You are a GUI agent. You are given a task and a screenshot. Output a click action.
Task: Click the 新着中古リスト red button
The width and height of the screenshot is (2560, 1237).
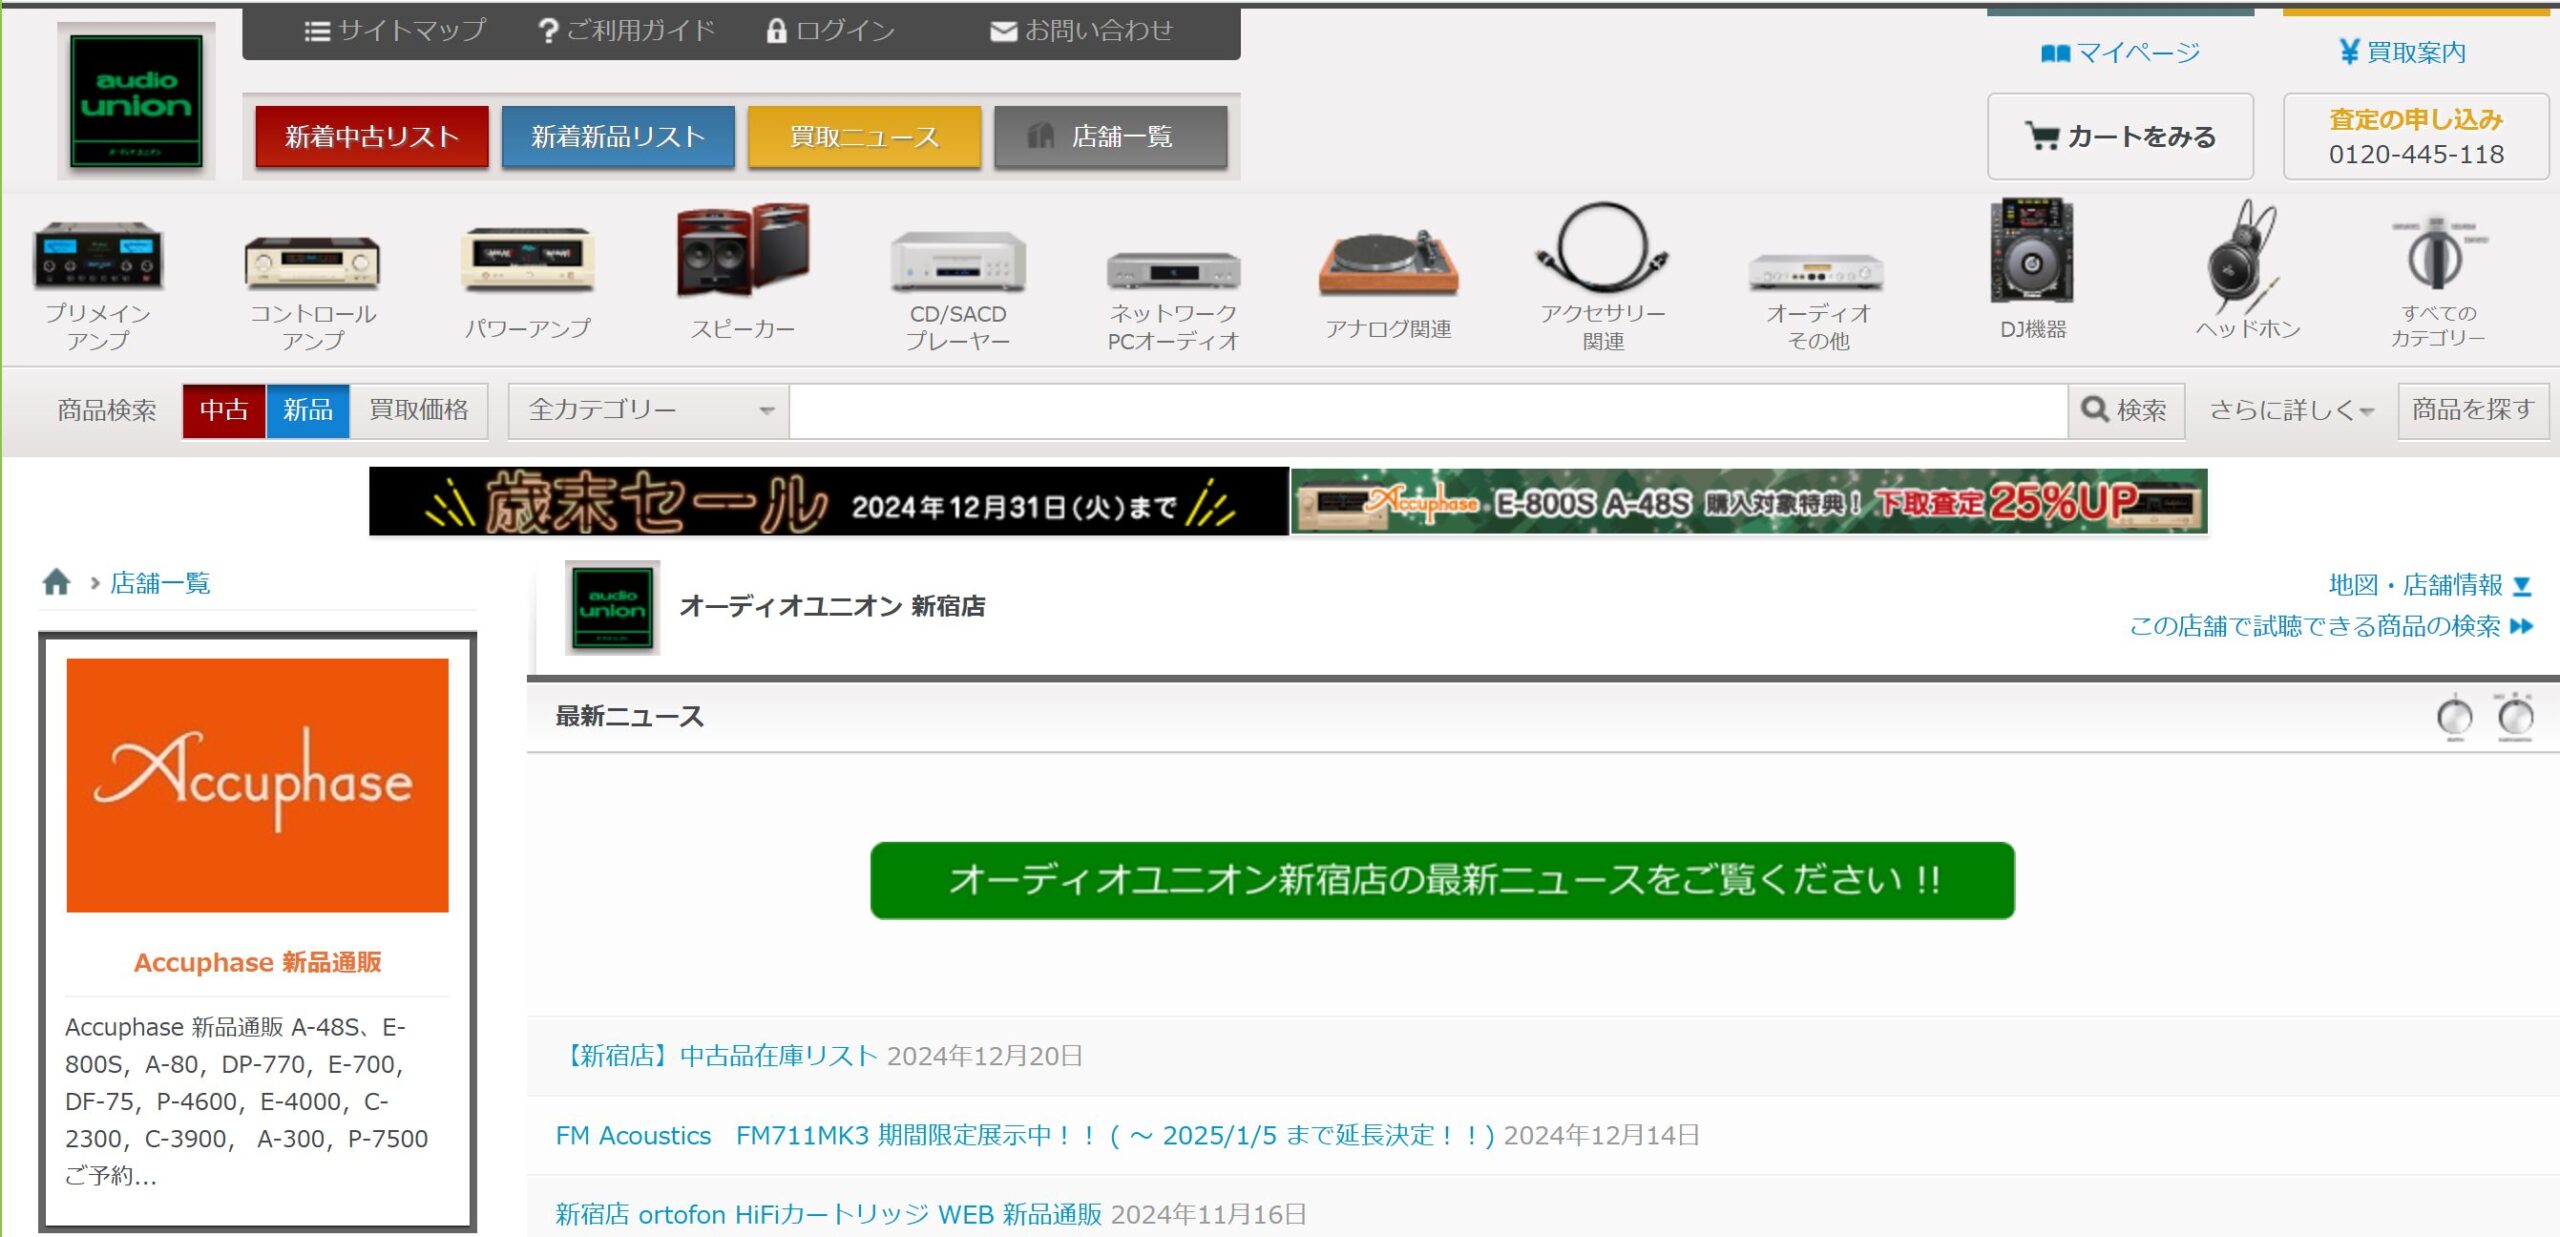(x=372, y=136)
